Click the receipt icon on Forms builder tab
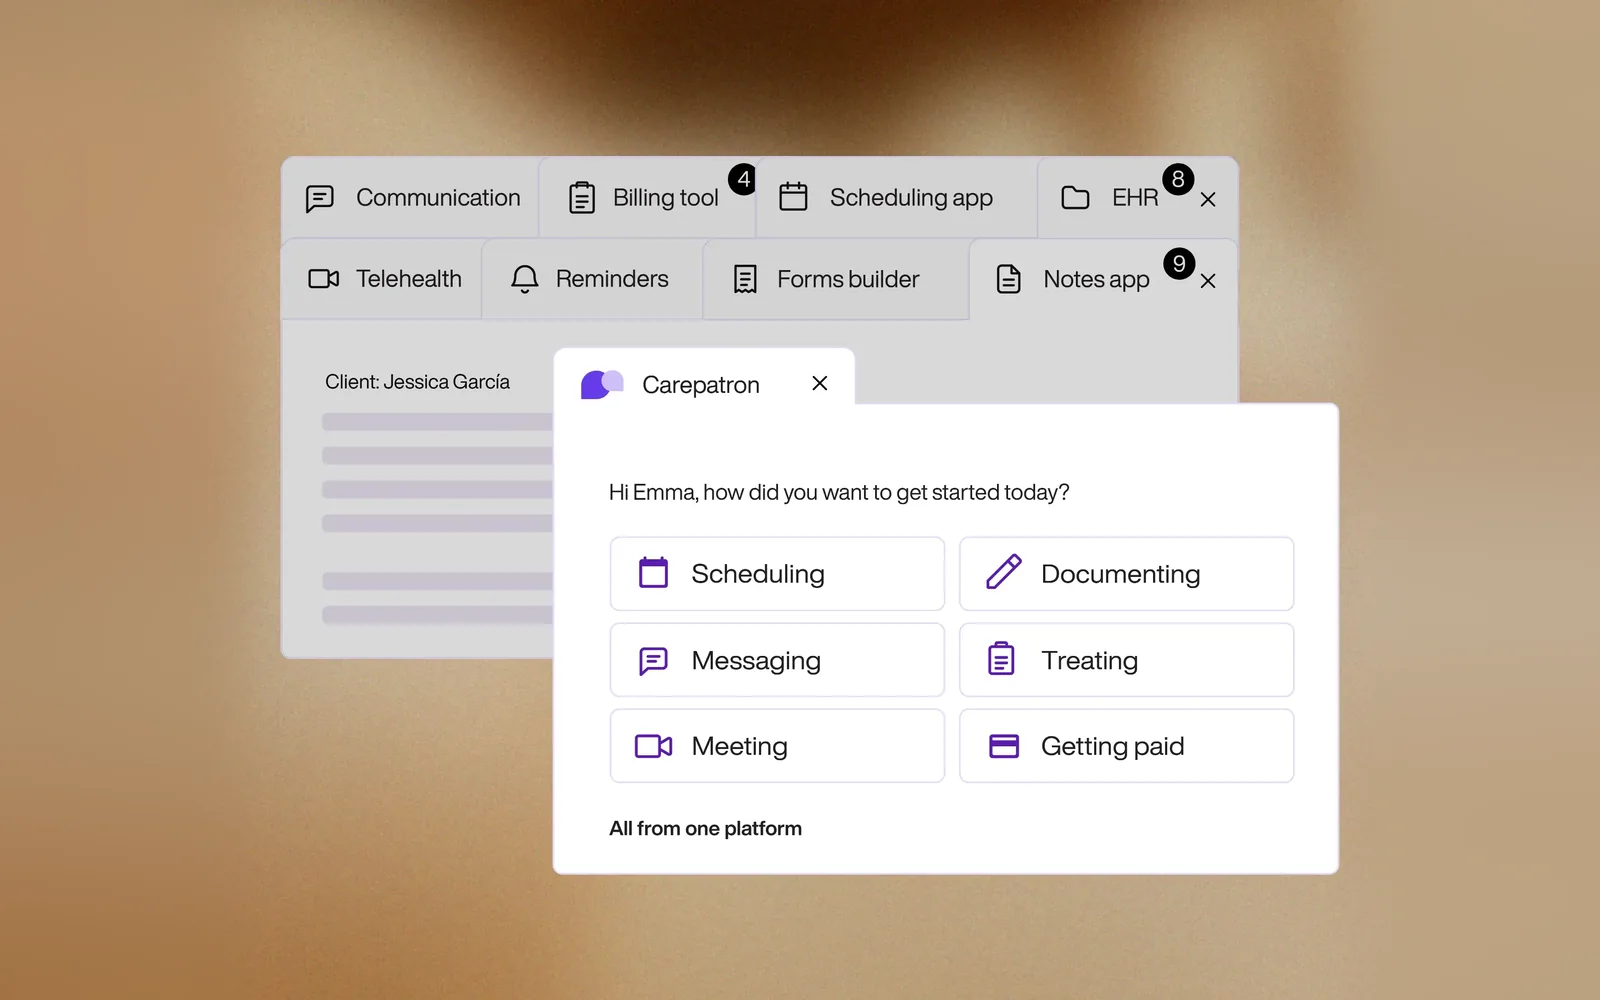Screen dimensions: 1600x1000 click(745, 279)
